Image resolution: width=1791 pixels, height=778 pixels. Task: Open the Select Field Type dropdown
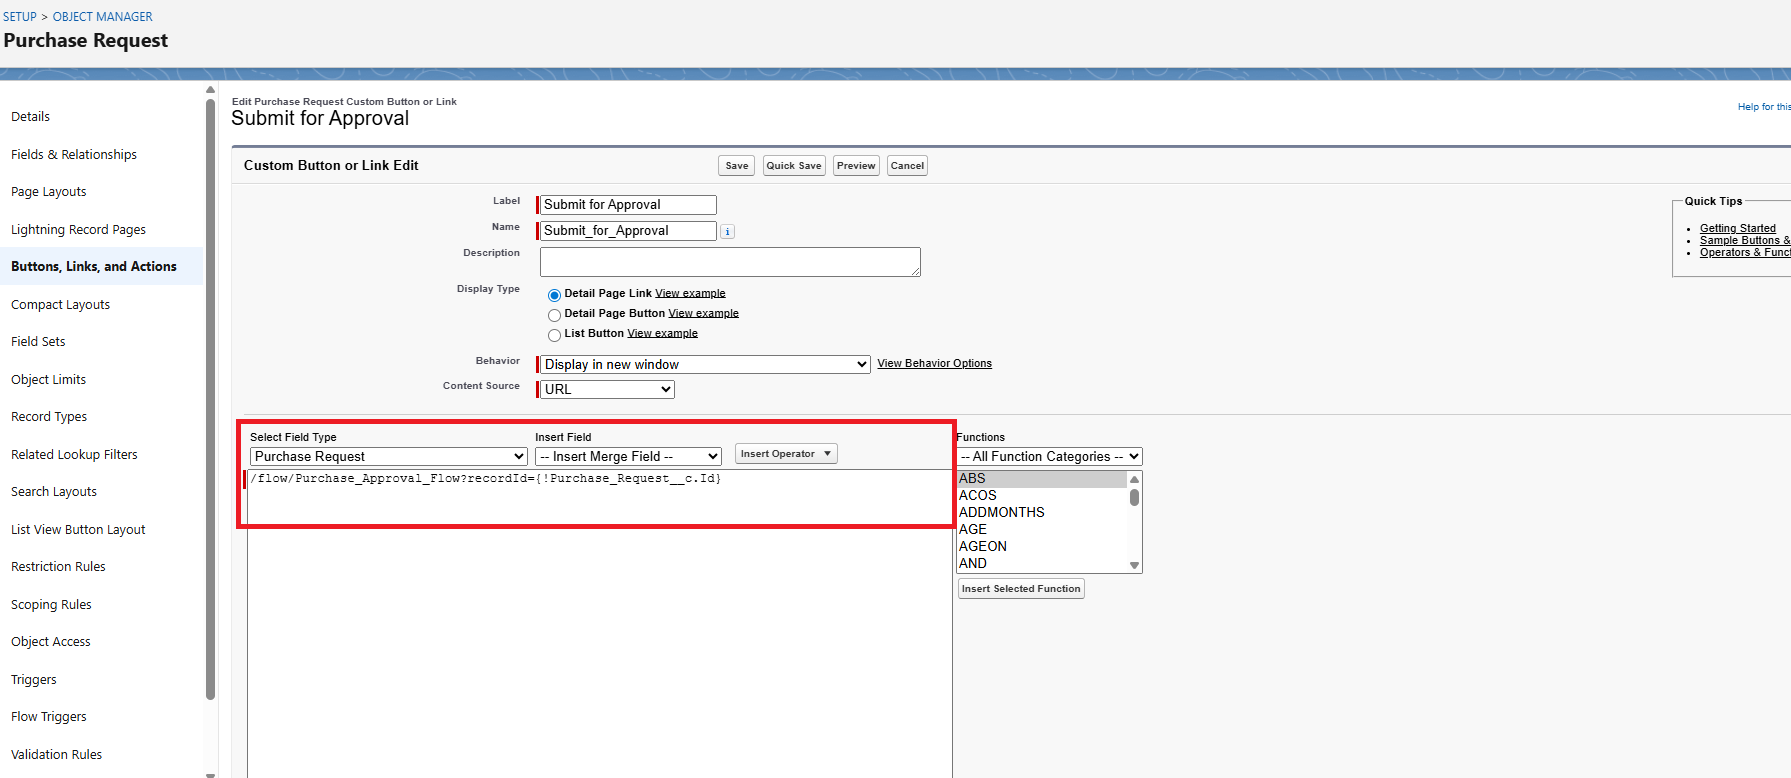388,457
